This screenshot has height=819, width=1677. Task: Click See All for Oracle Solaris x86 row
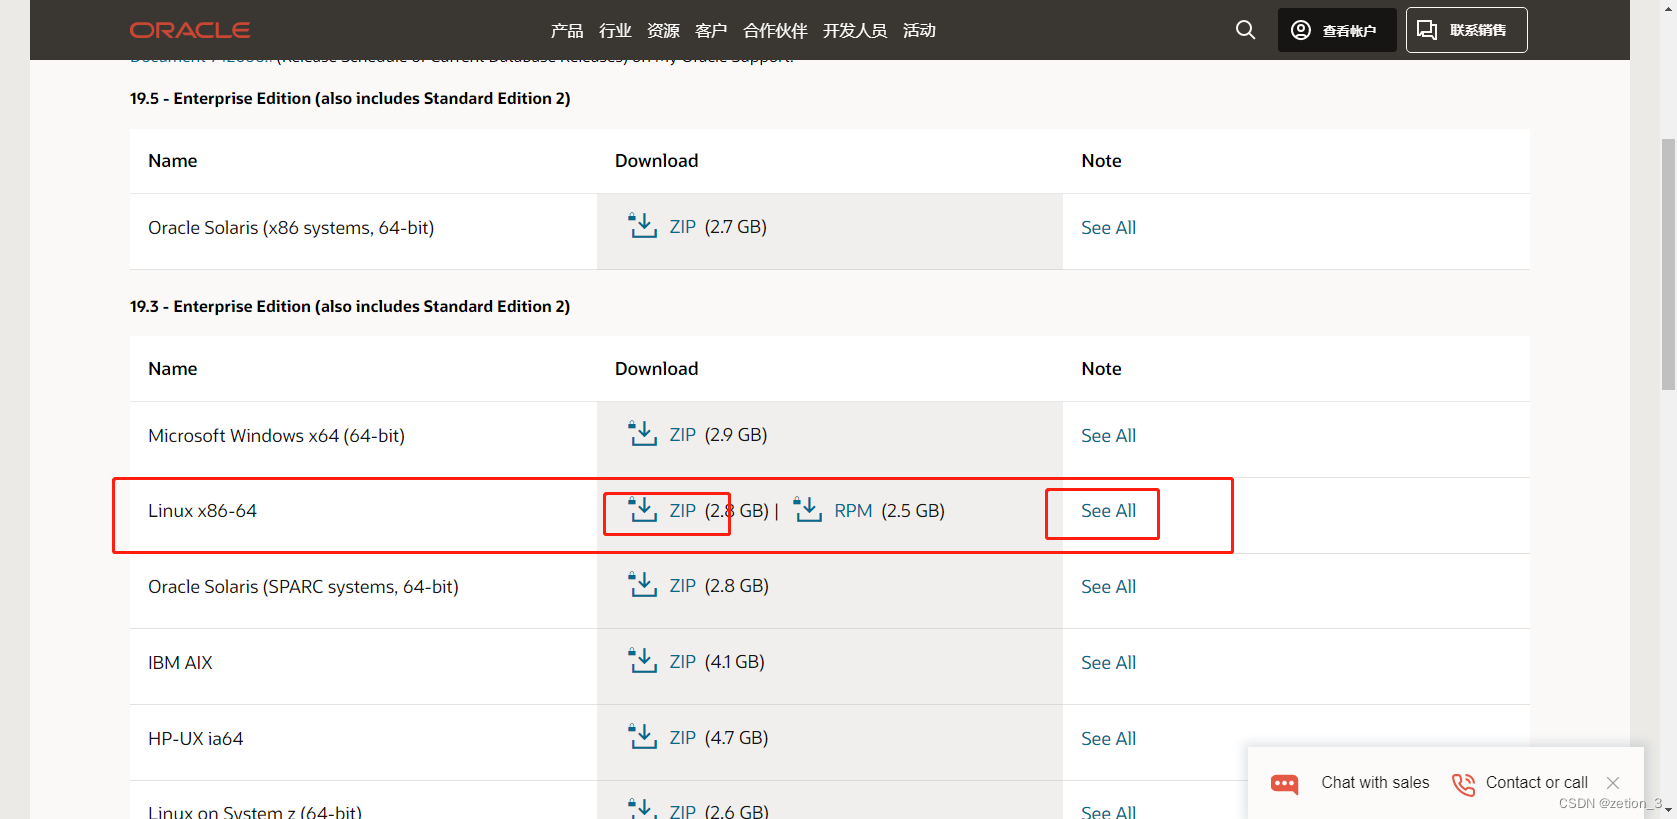1108,228
